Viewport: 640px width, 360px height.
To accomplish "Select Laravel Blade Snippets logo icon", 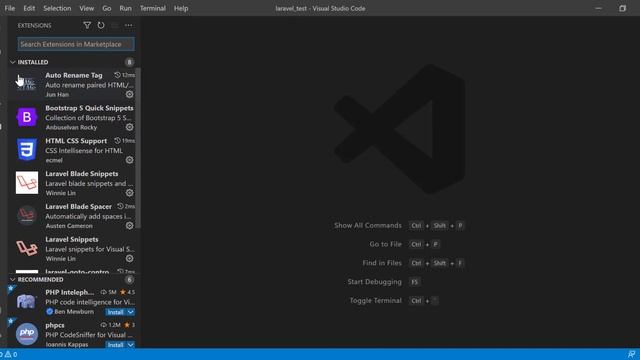I will pyautogui.click(x=27, y=182).
